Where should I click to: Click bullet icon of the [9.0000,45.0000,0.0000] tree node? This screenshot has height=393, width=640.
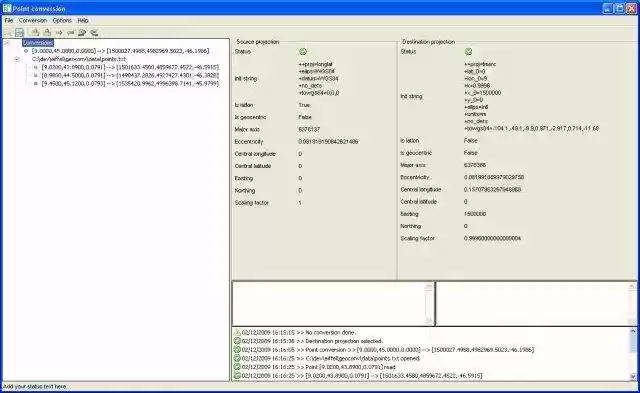[26, 51]
